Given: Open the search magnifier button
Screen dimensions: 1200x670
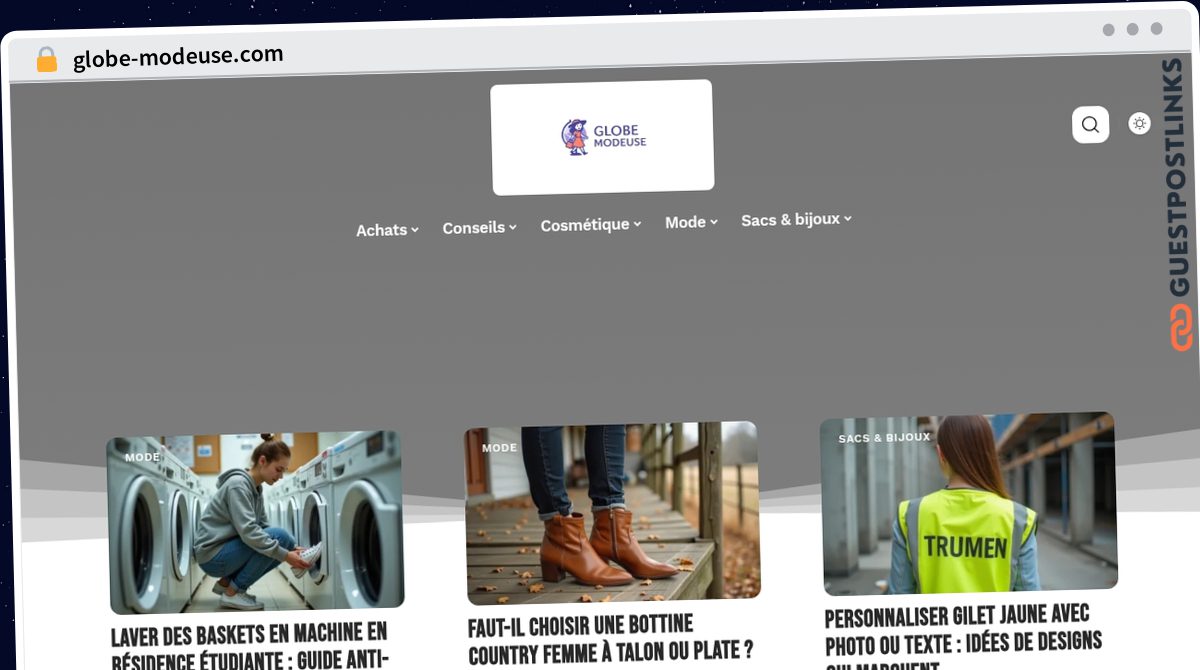Looking at the screenshot, I should (1090, 125).
